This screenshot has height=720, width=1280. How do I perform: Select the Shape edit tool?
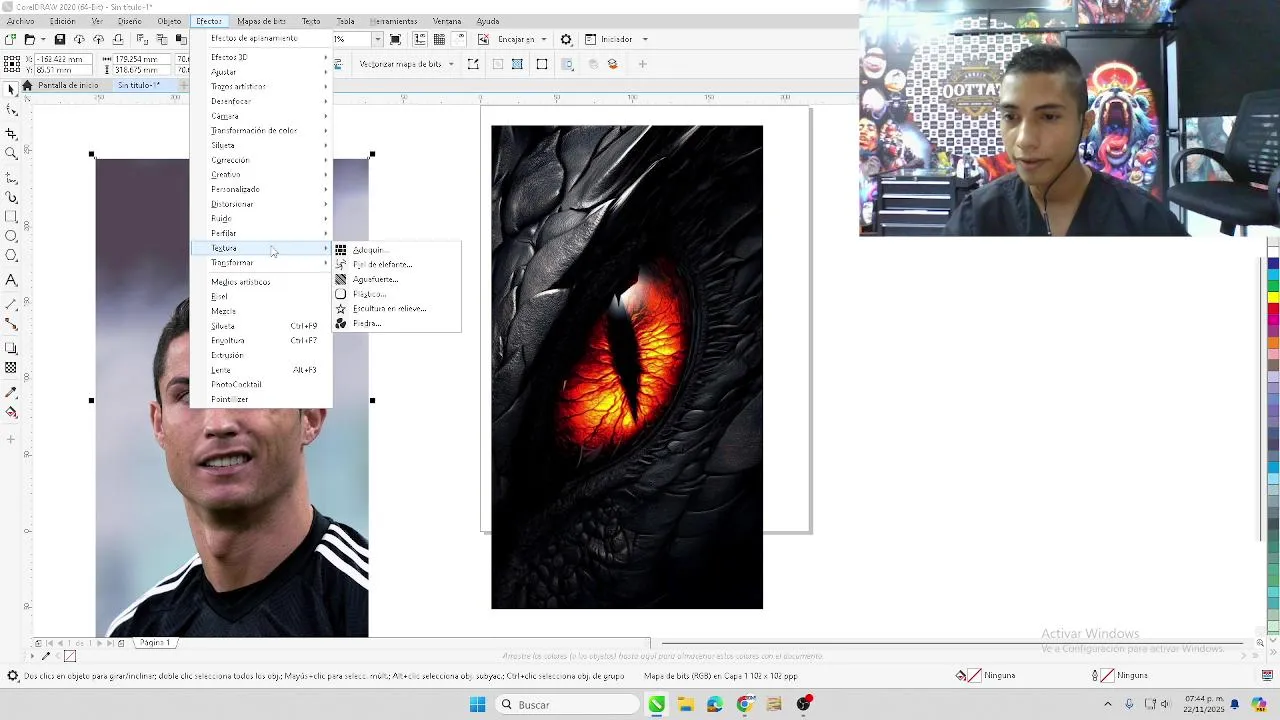pyautogui.click(x=11, y=111)
